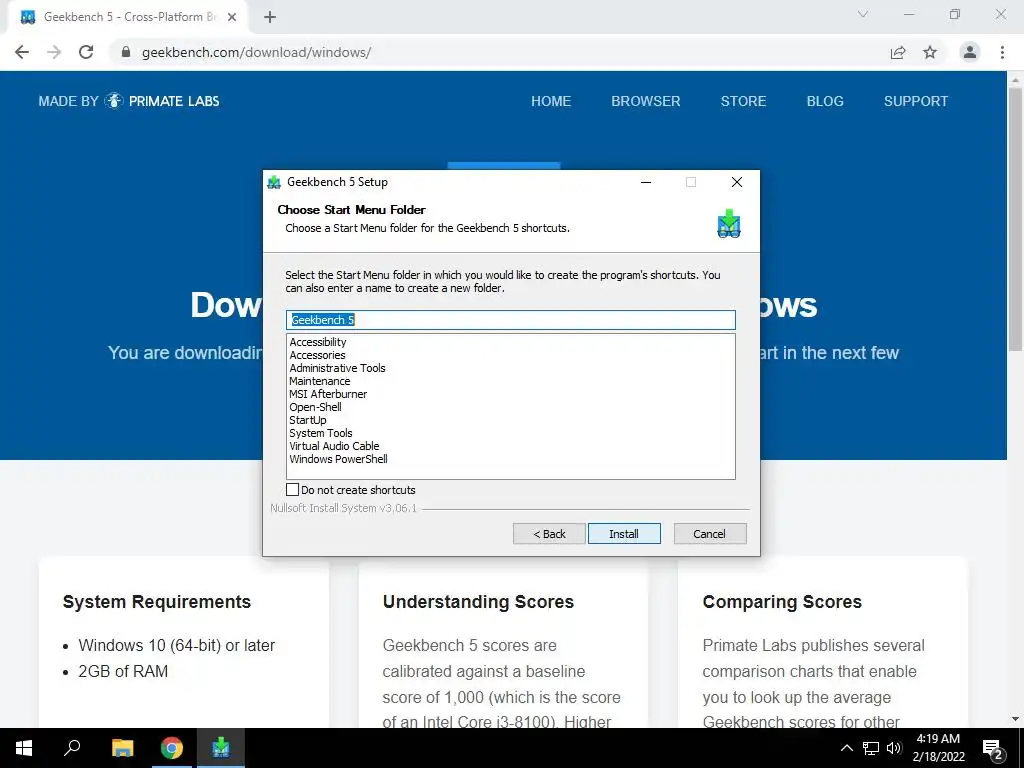Open HOME in site navigation
This screenshot has width=1024, height=768.
coord(551,101)
